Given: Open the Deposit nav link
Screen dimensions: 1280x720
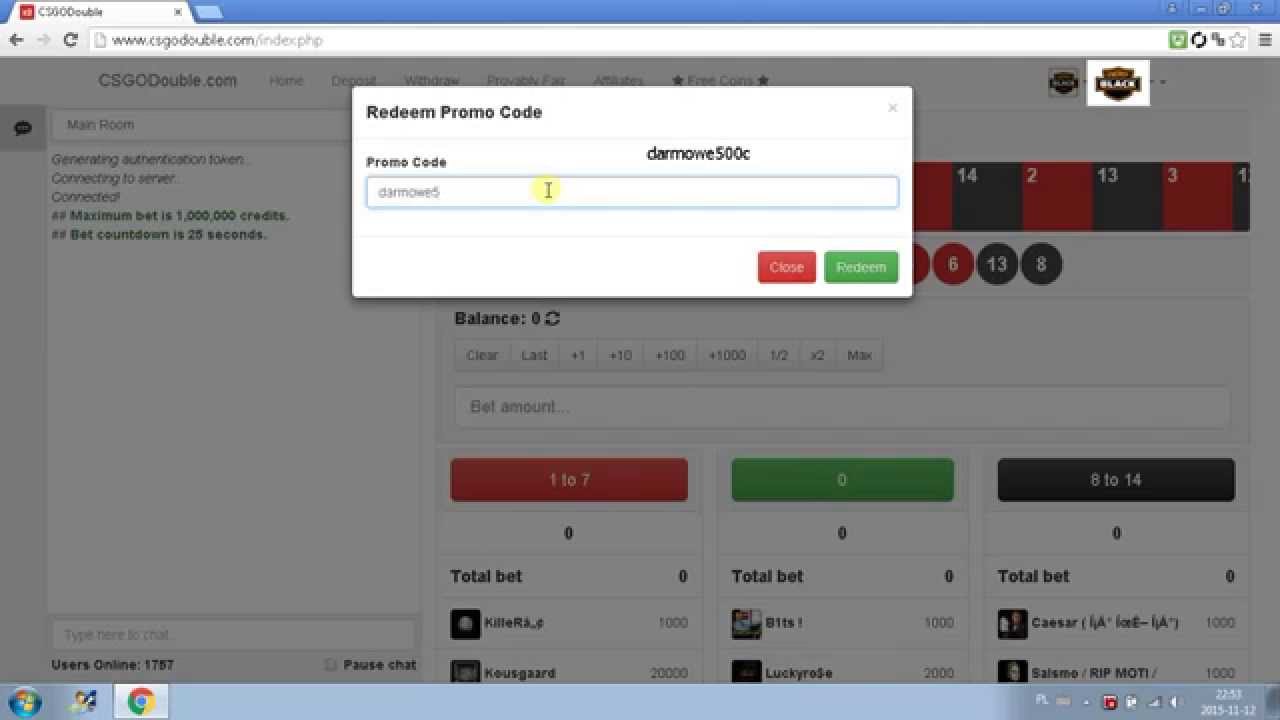Looking at the screenshot, I should click(x=354, y=81).
